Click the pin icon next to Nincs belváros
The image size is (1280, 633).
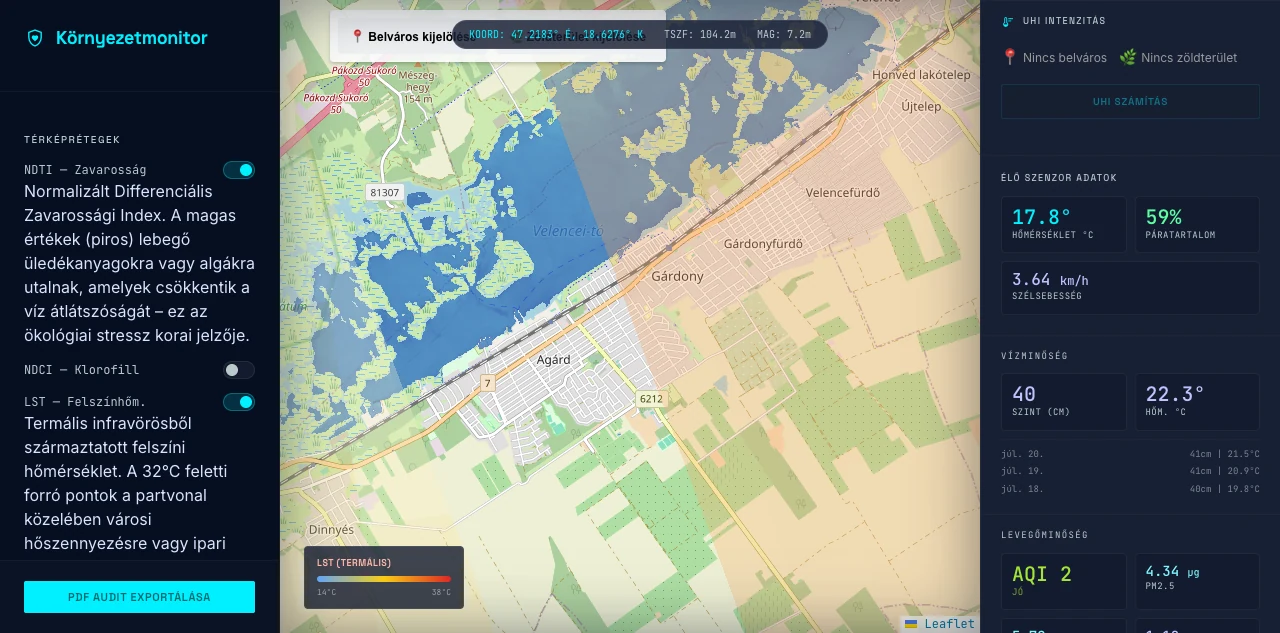tap(1010, 57)
